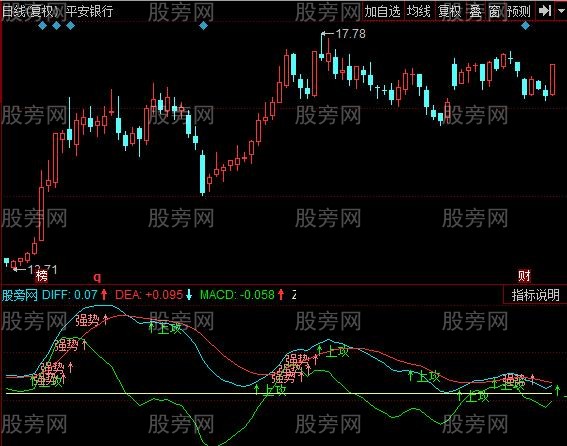Open the 指标说明 indicator description

(535, 295)
